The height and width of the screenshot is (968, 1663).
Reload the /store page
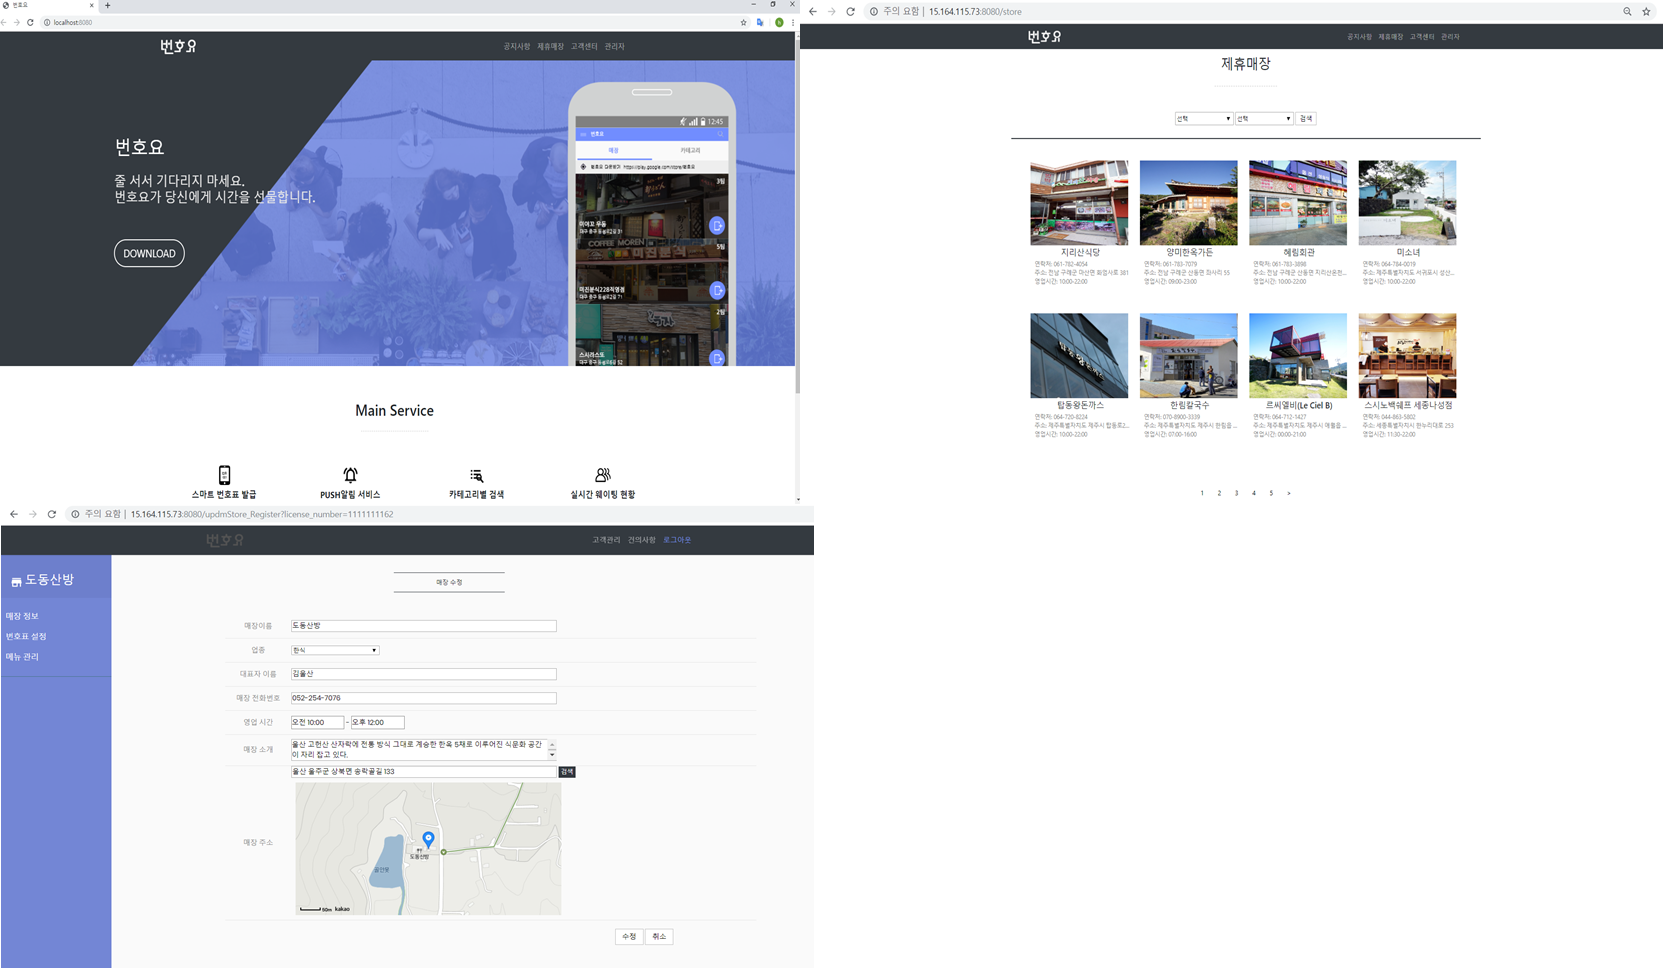[x=850, y=12]
